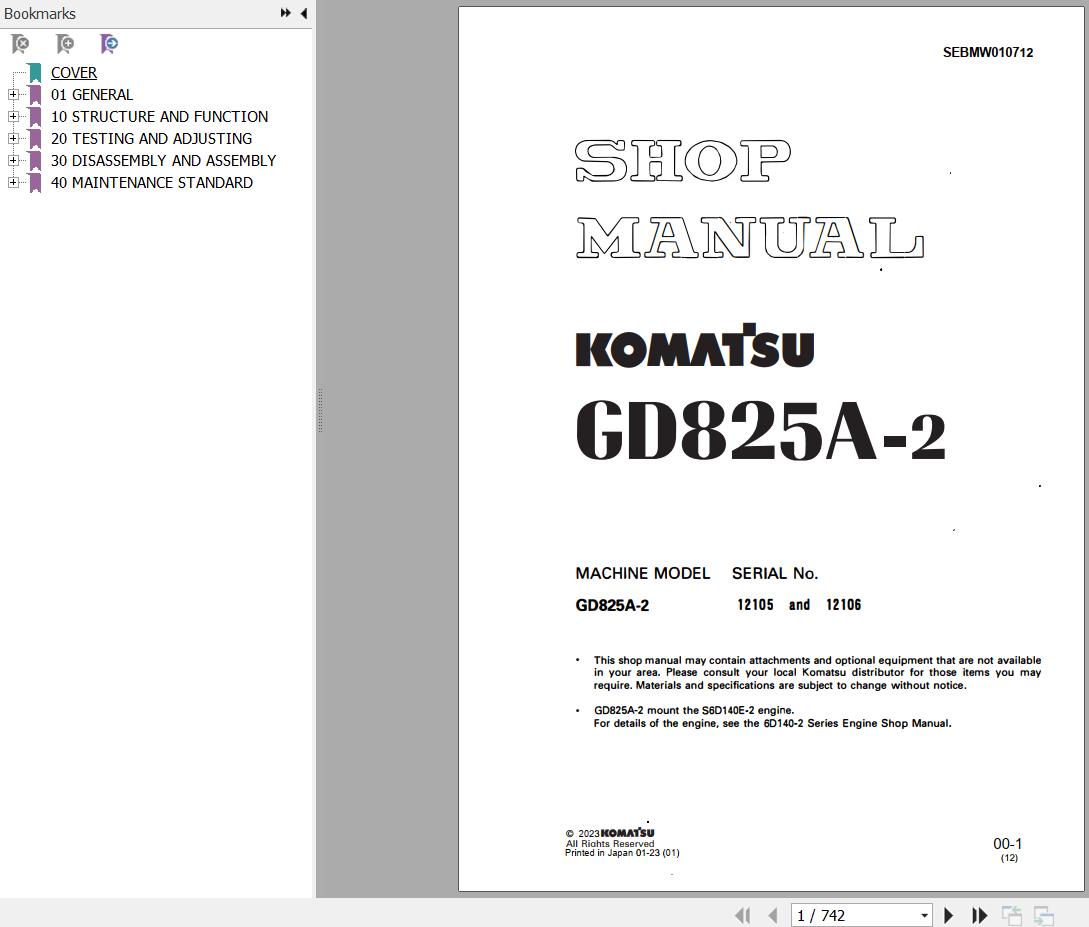The height and width of the screenshot is (927, 1089).
Task: Select the 30 DISASSEMBLY AND ASSEMBLY label
Action: (x=163, y=160)
